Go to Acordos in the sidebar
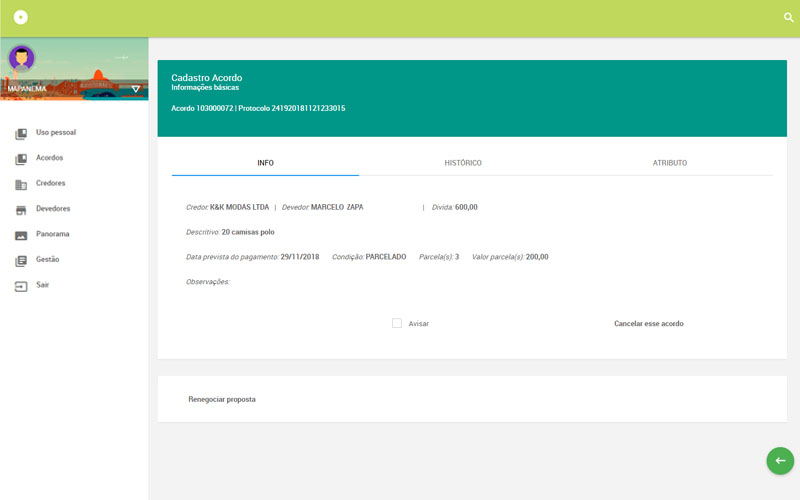 49,158
